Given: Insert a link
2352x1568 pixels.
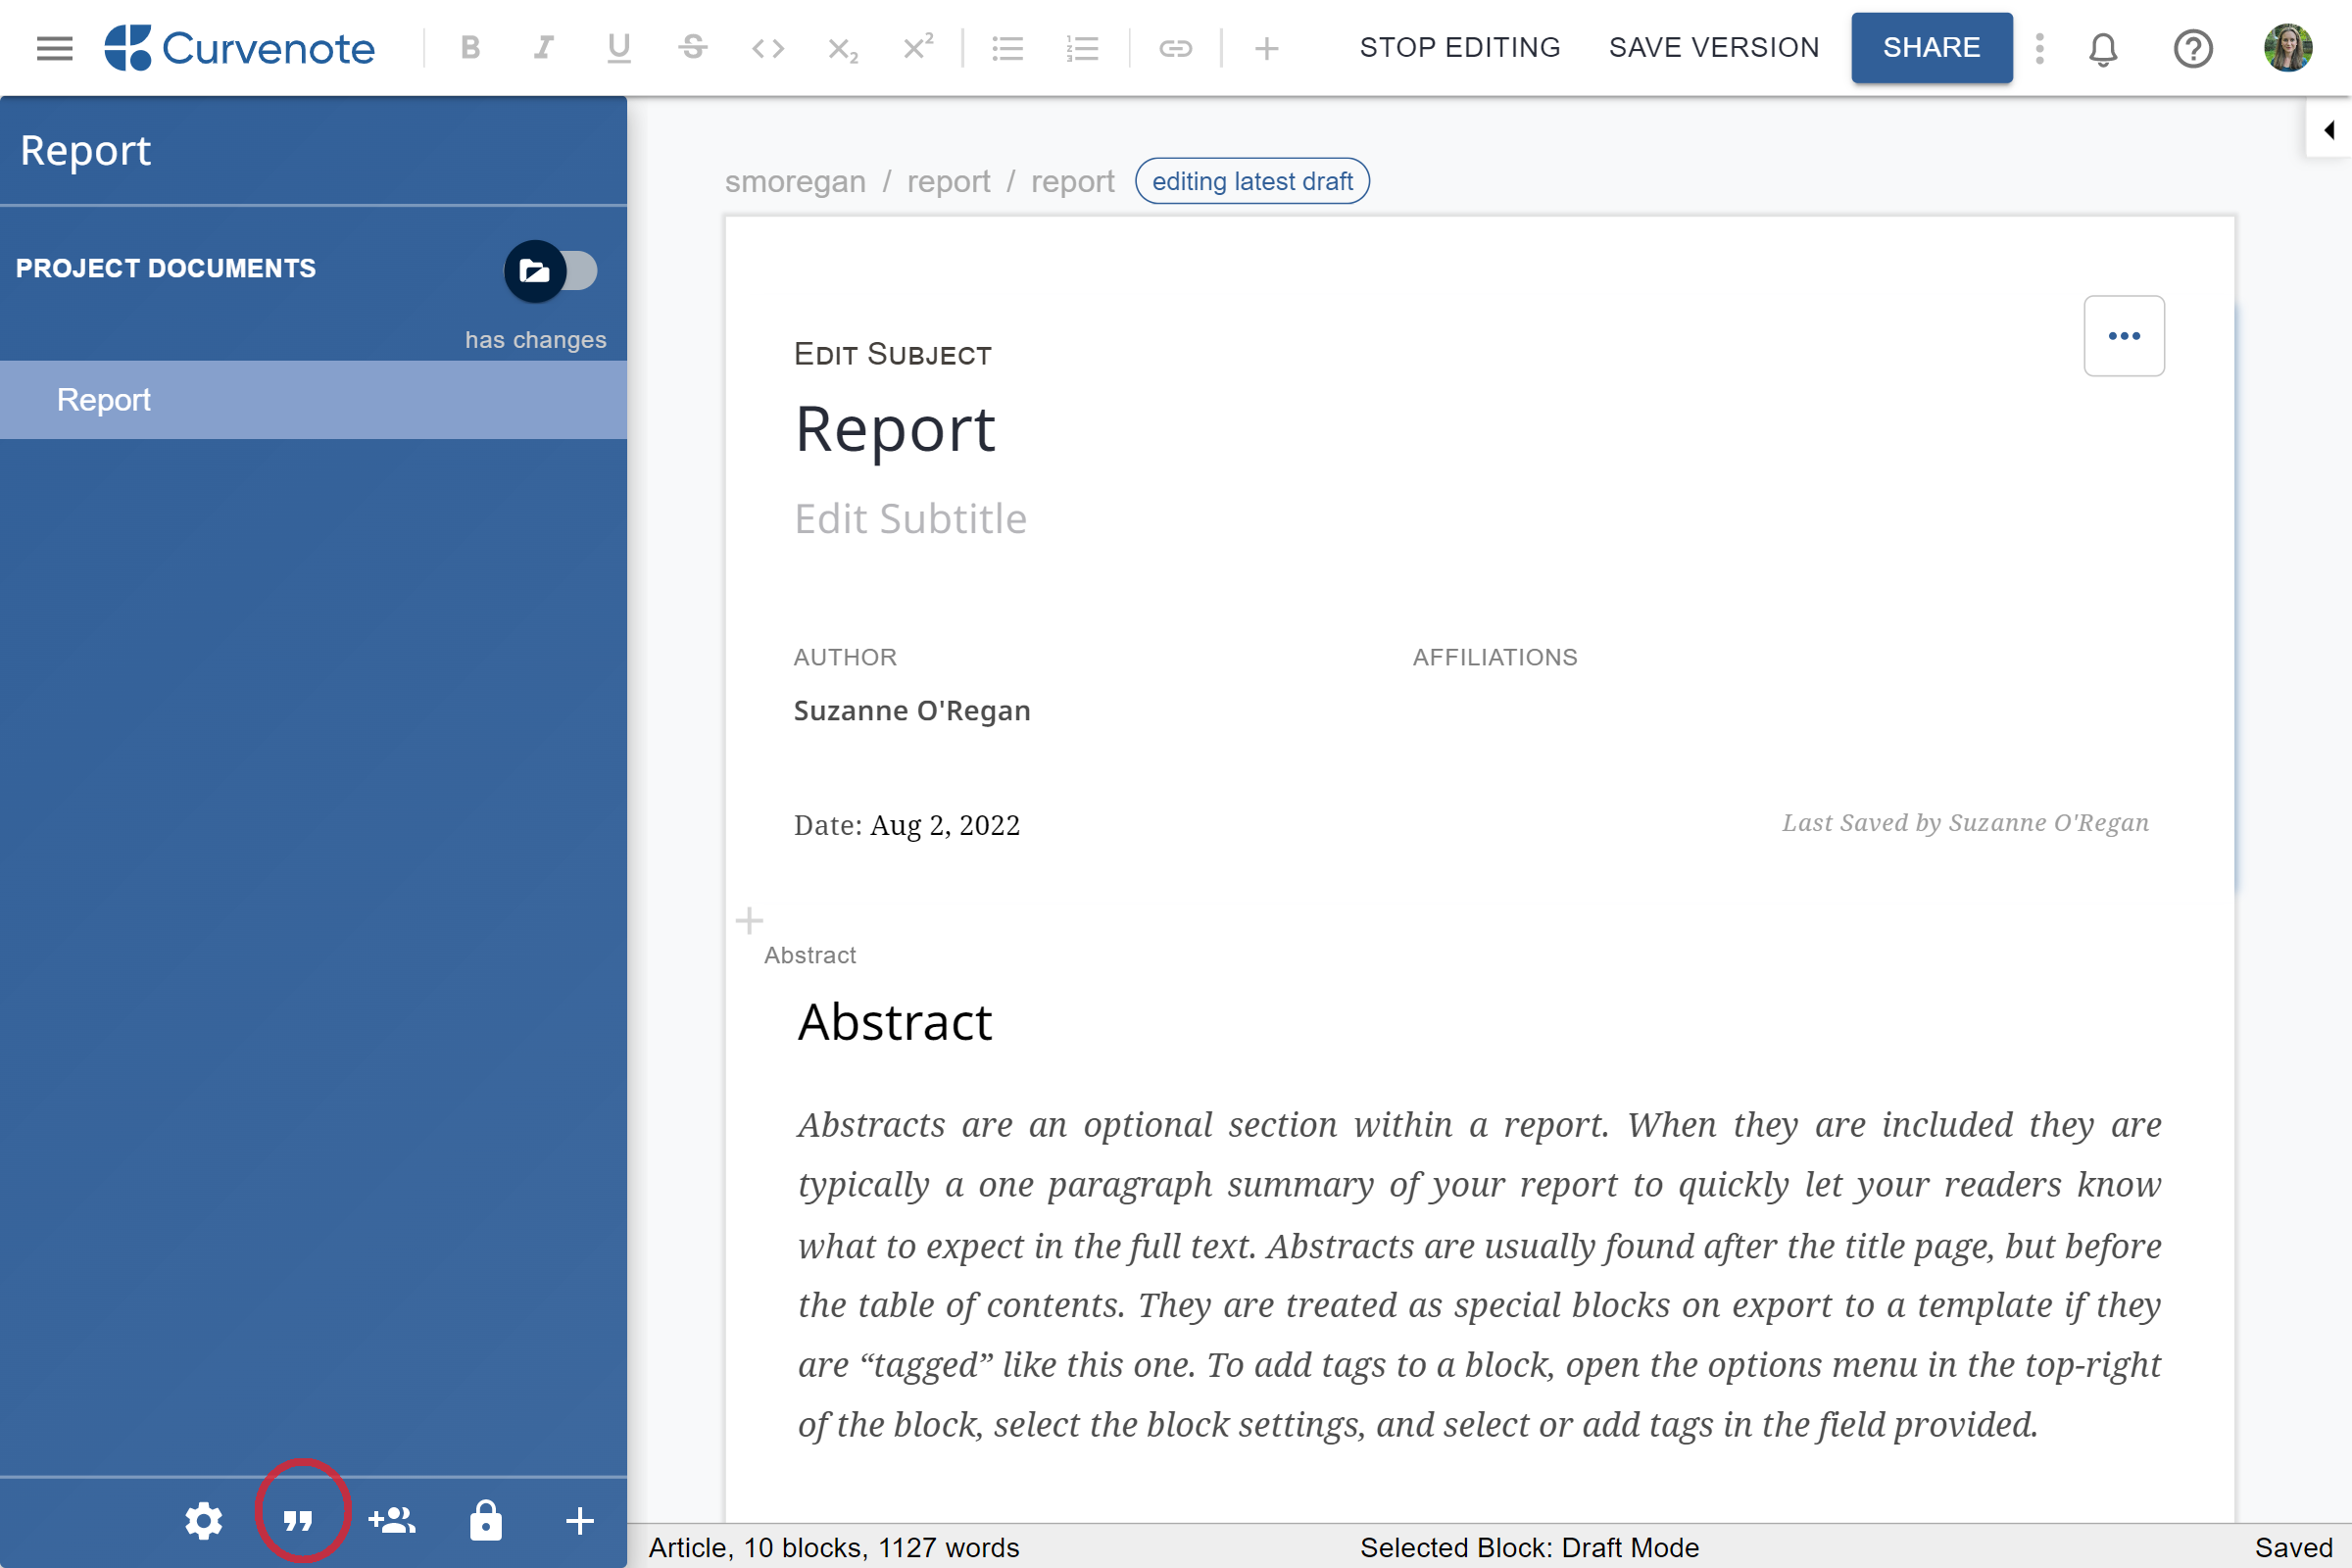Looking at the screenshot, I should tap(1176, 47).
